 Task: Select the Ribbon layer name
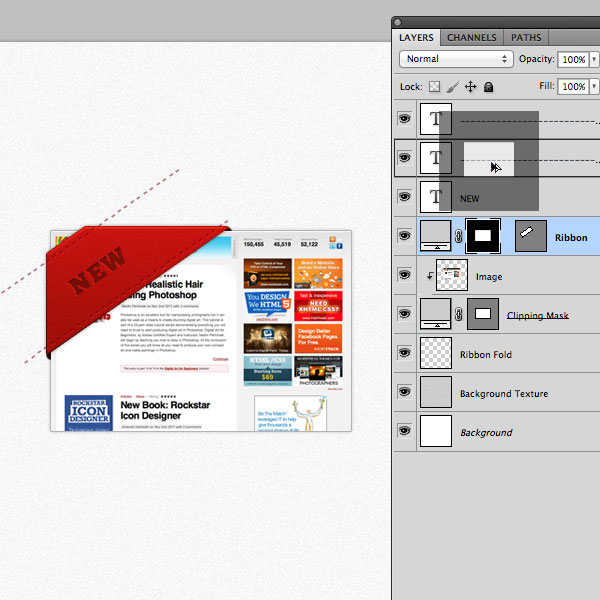coord(571,238)
